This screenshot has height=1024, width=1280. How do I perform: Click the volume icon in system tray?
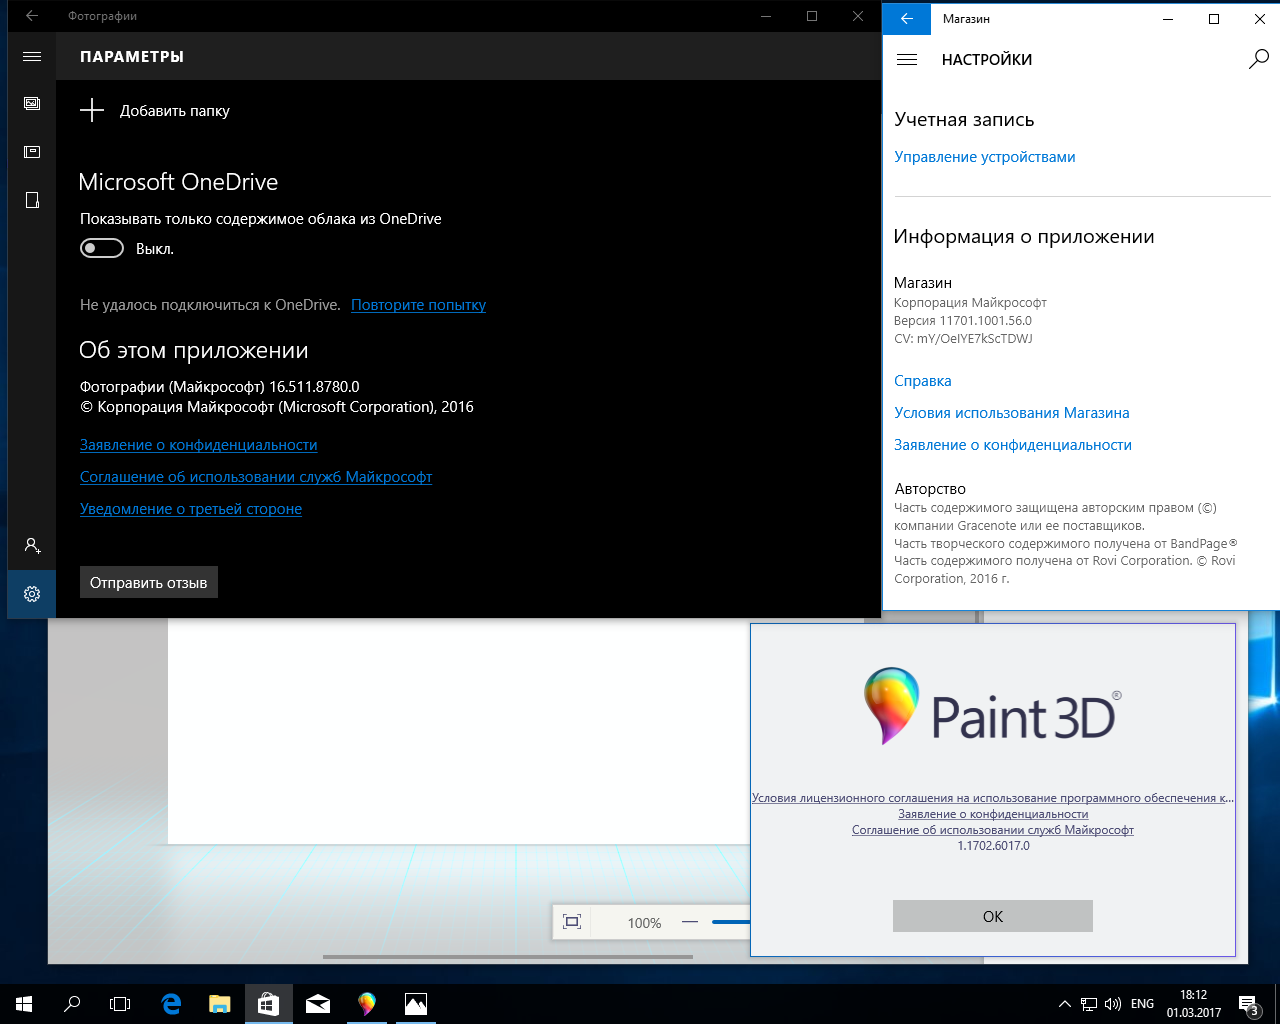coord(1112,1004)
